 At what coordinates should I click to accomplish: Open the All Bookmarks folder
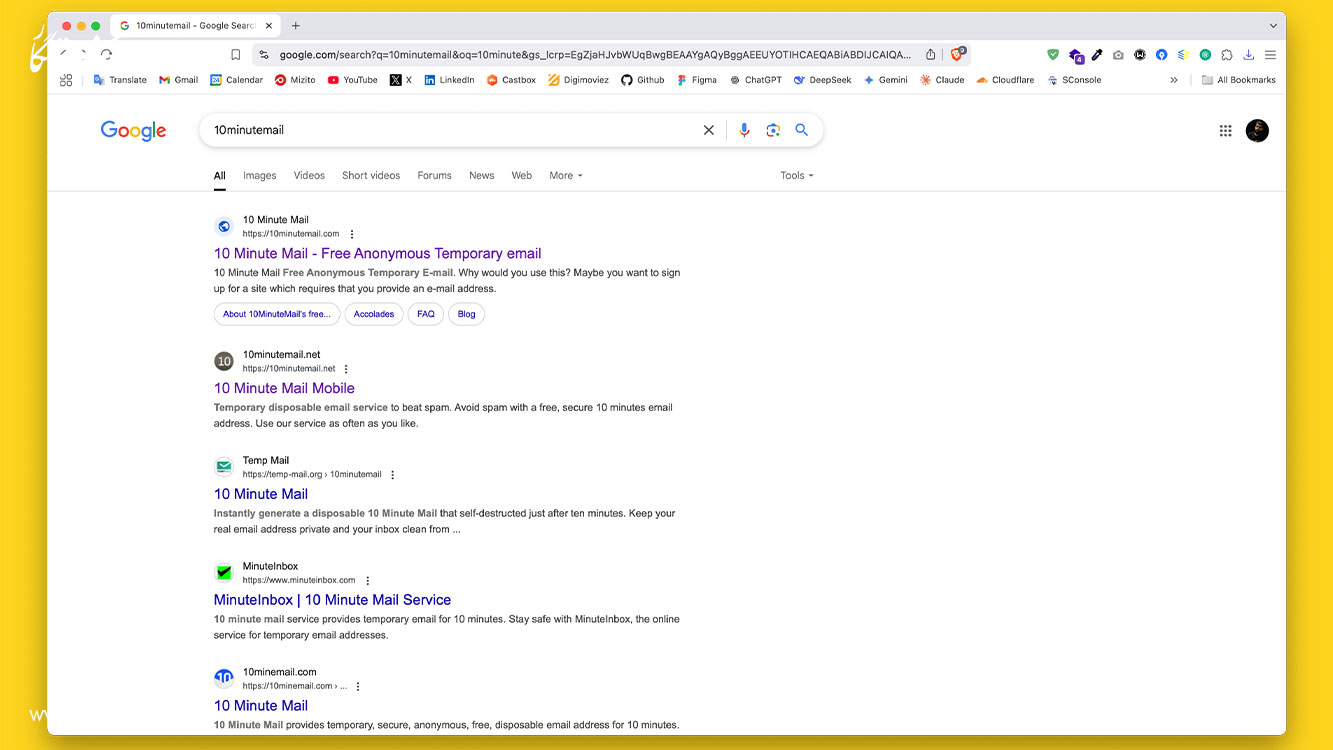pyautogui.click(x=1238, y=80)
